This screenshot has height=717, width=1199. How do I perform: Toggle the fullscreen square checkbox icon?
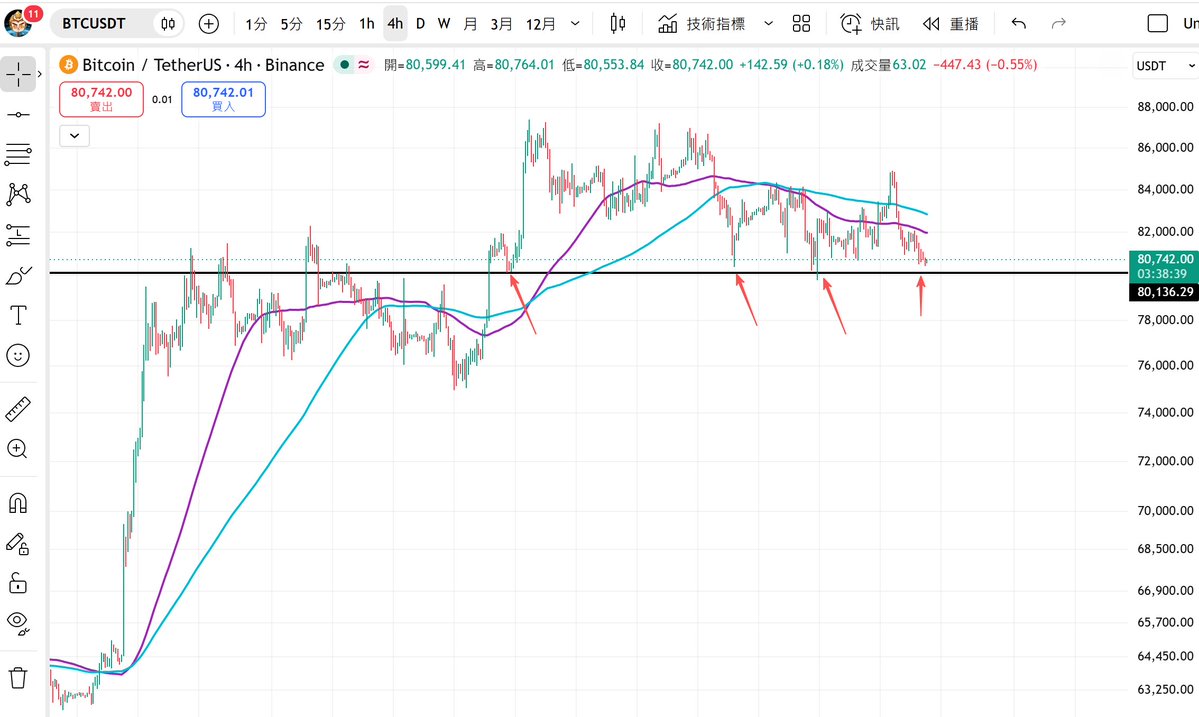1158,24
